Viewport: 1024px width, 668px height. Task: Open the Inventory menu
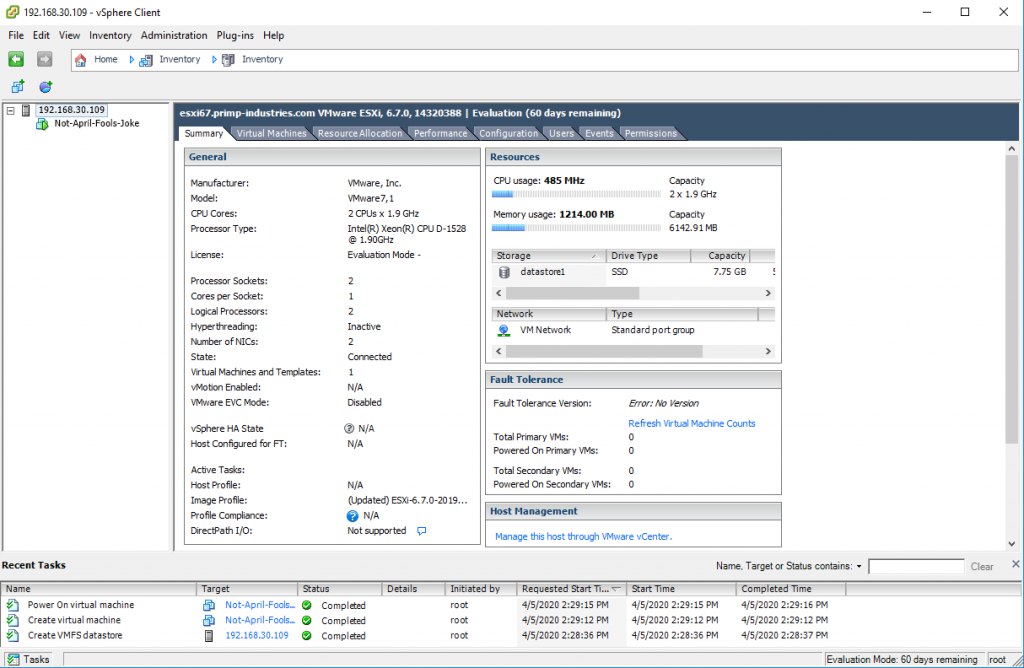pos(110,35)
